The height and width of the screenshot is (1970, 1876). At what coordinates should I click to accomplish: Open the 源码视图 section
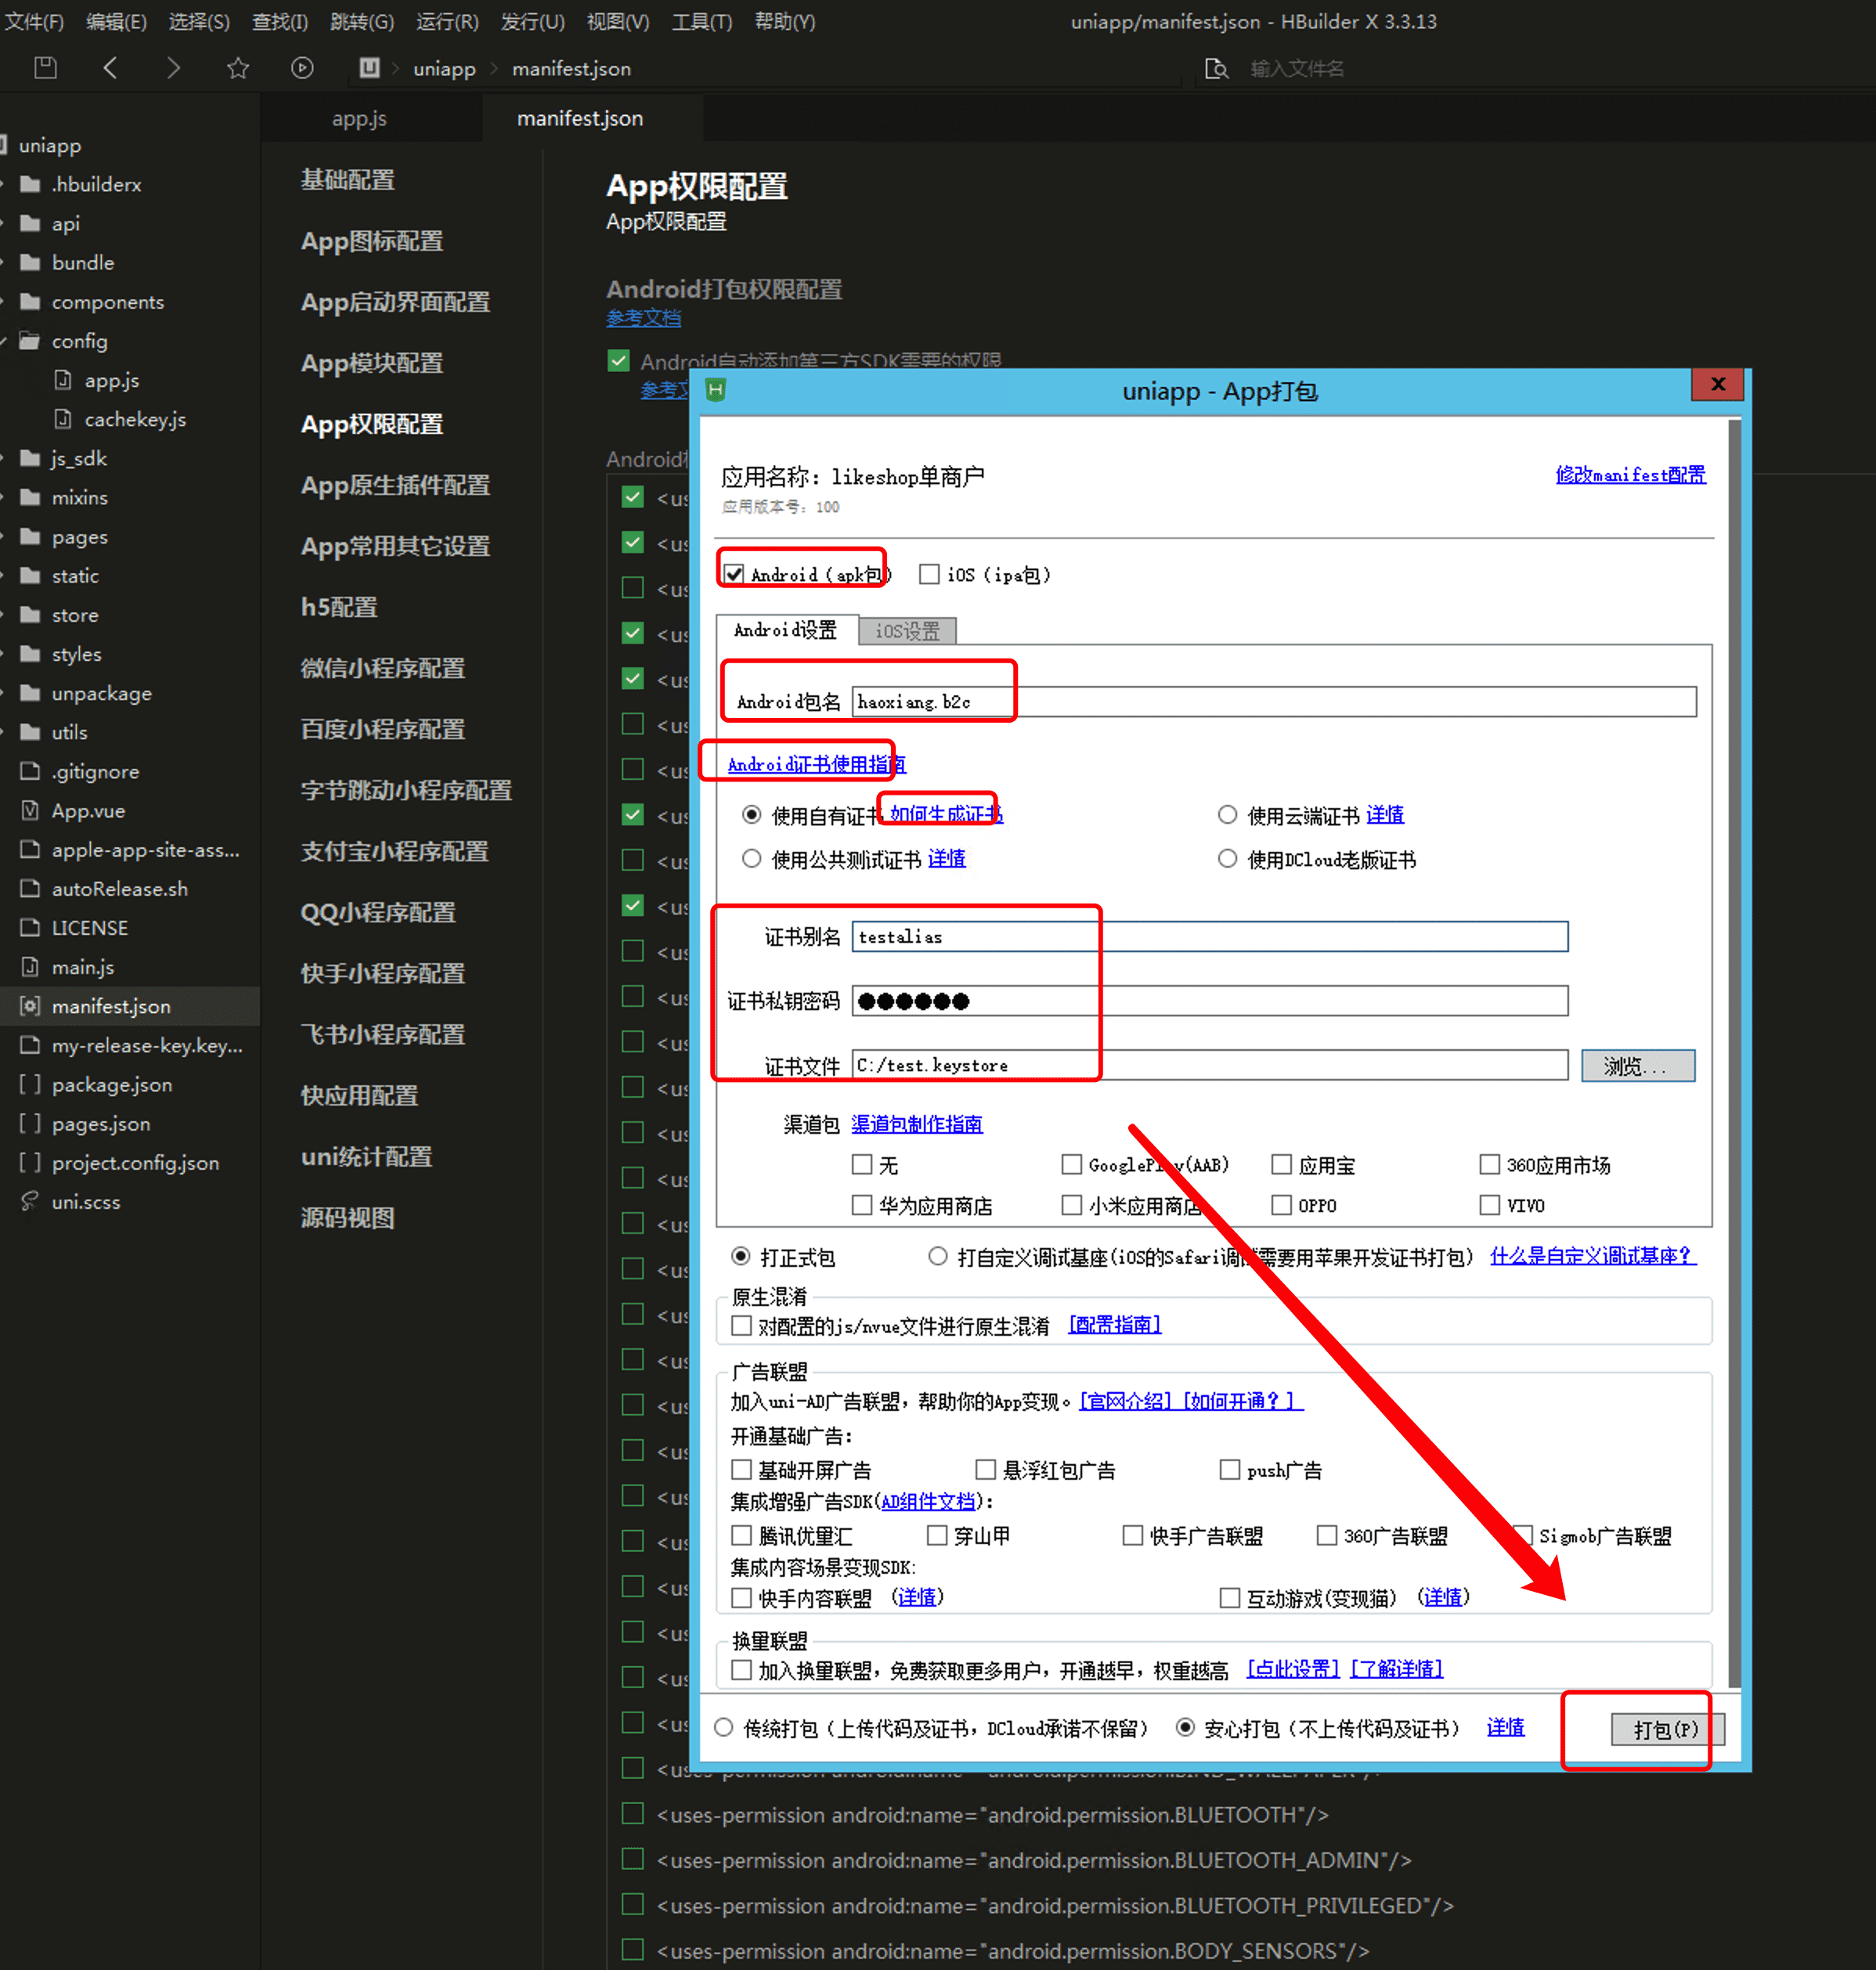(x=347, y=1217)
